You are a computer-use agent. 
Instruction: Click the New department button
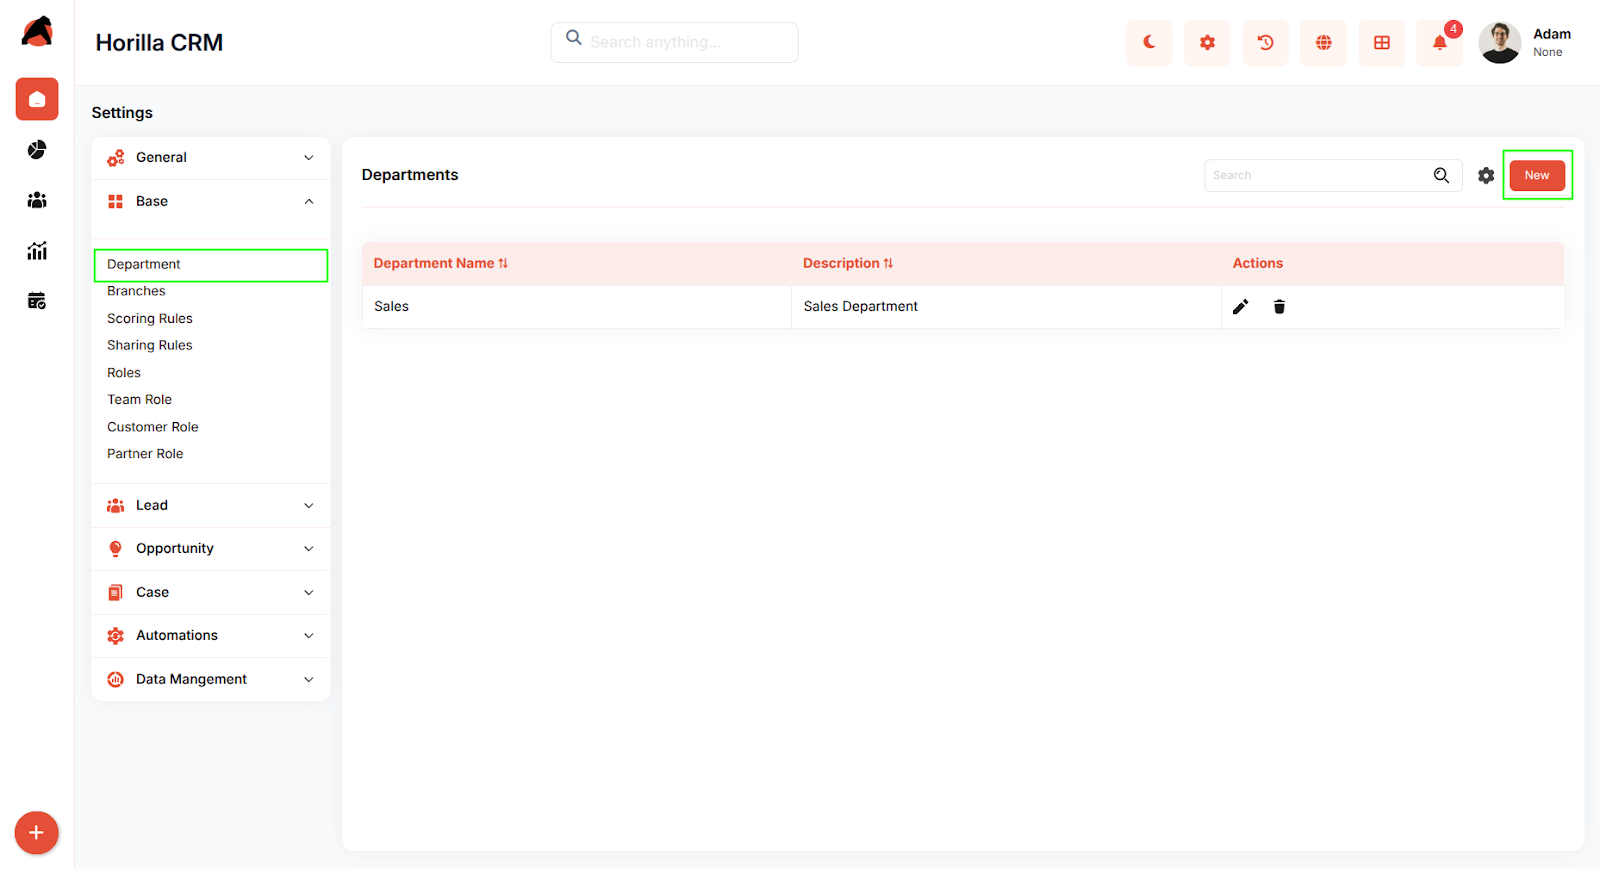tap(1537, 175)
